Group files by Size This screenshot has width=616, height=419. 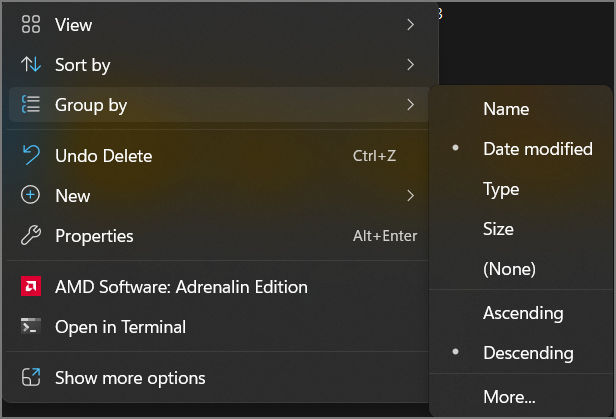click(498, 229)
